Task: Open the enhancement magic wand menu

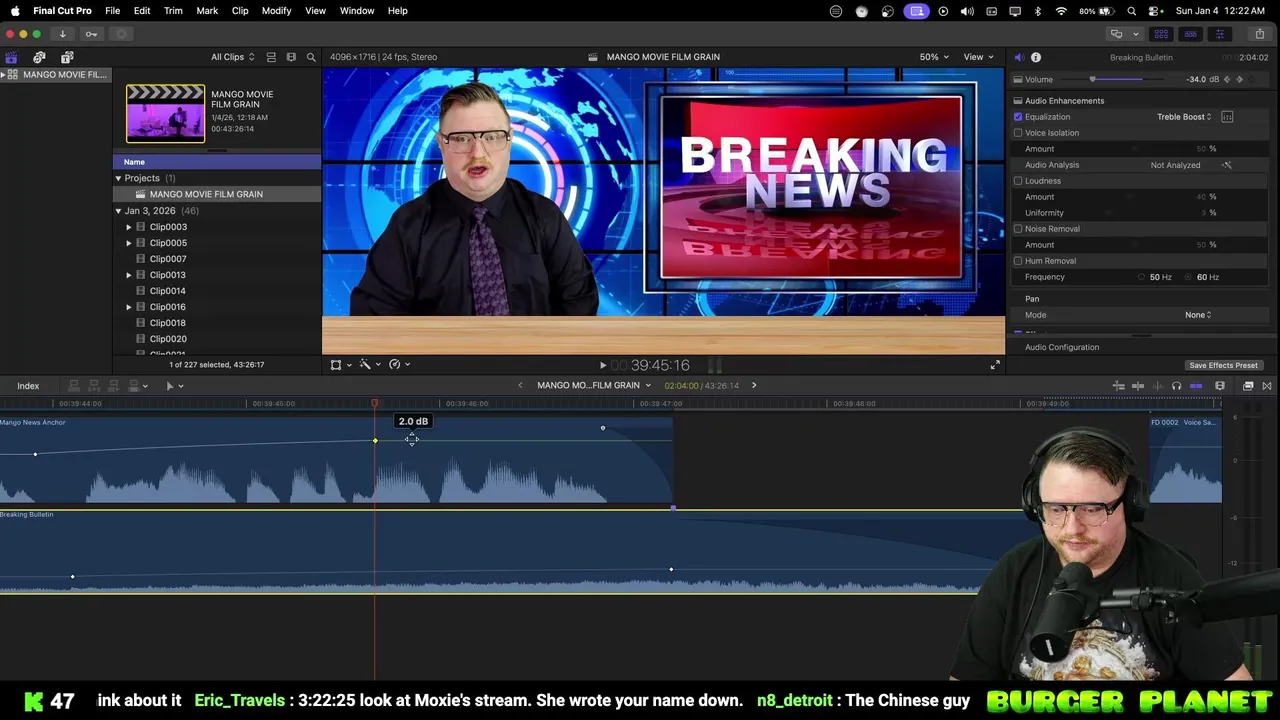Action: pos(369,365)
